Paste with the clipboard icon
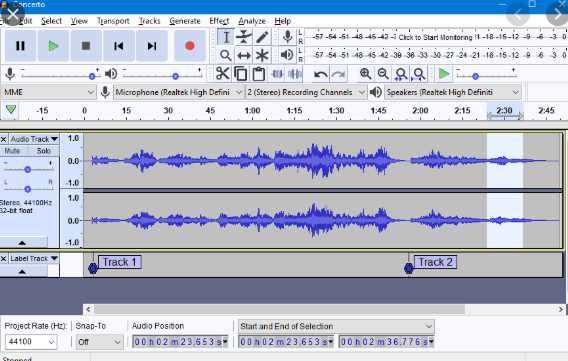Viewport: 568px width, 361px height. (258, 74)
